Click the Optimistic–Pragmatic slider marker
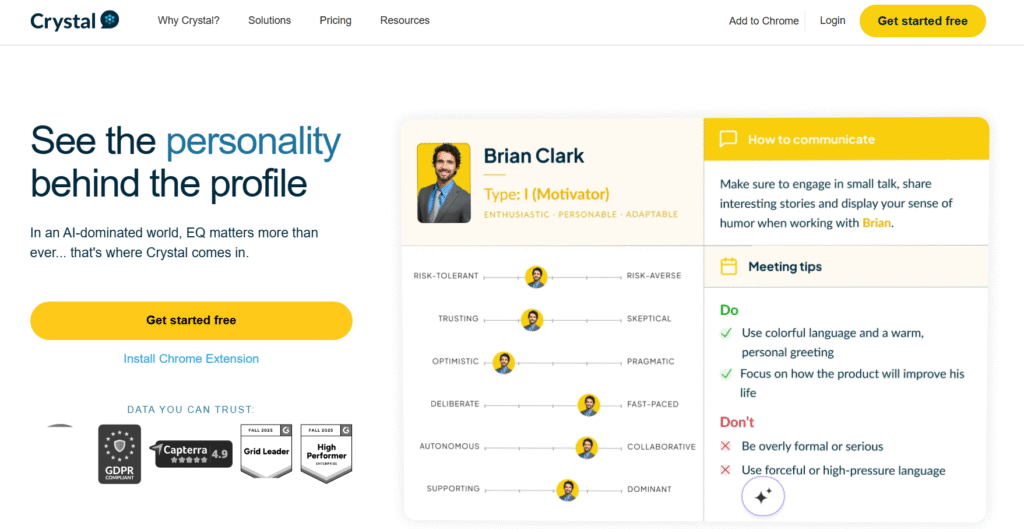 point(504,362)
